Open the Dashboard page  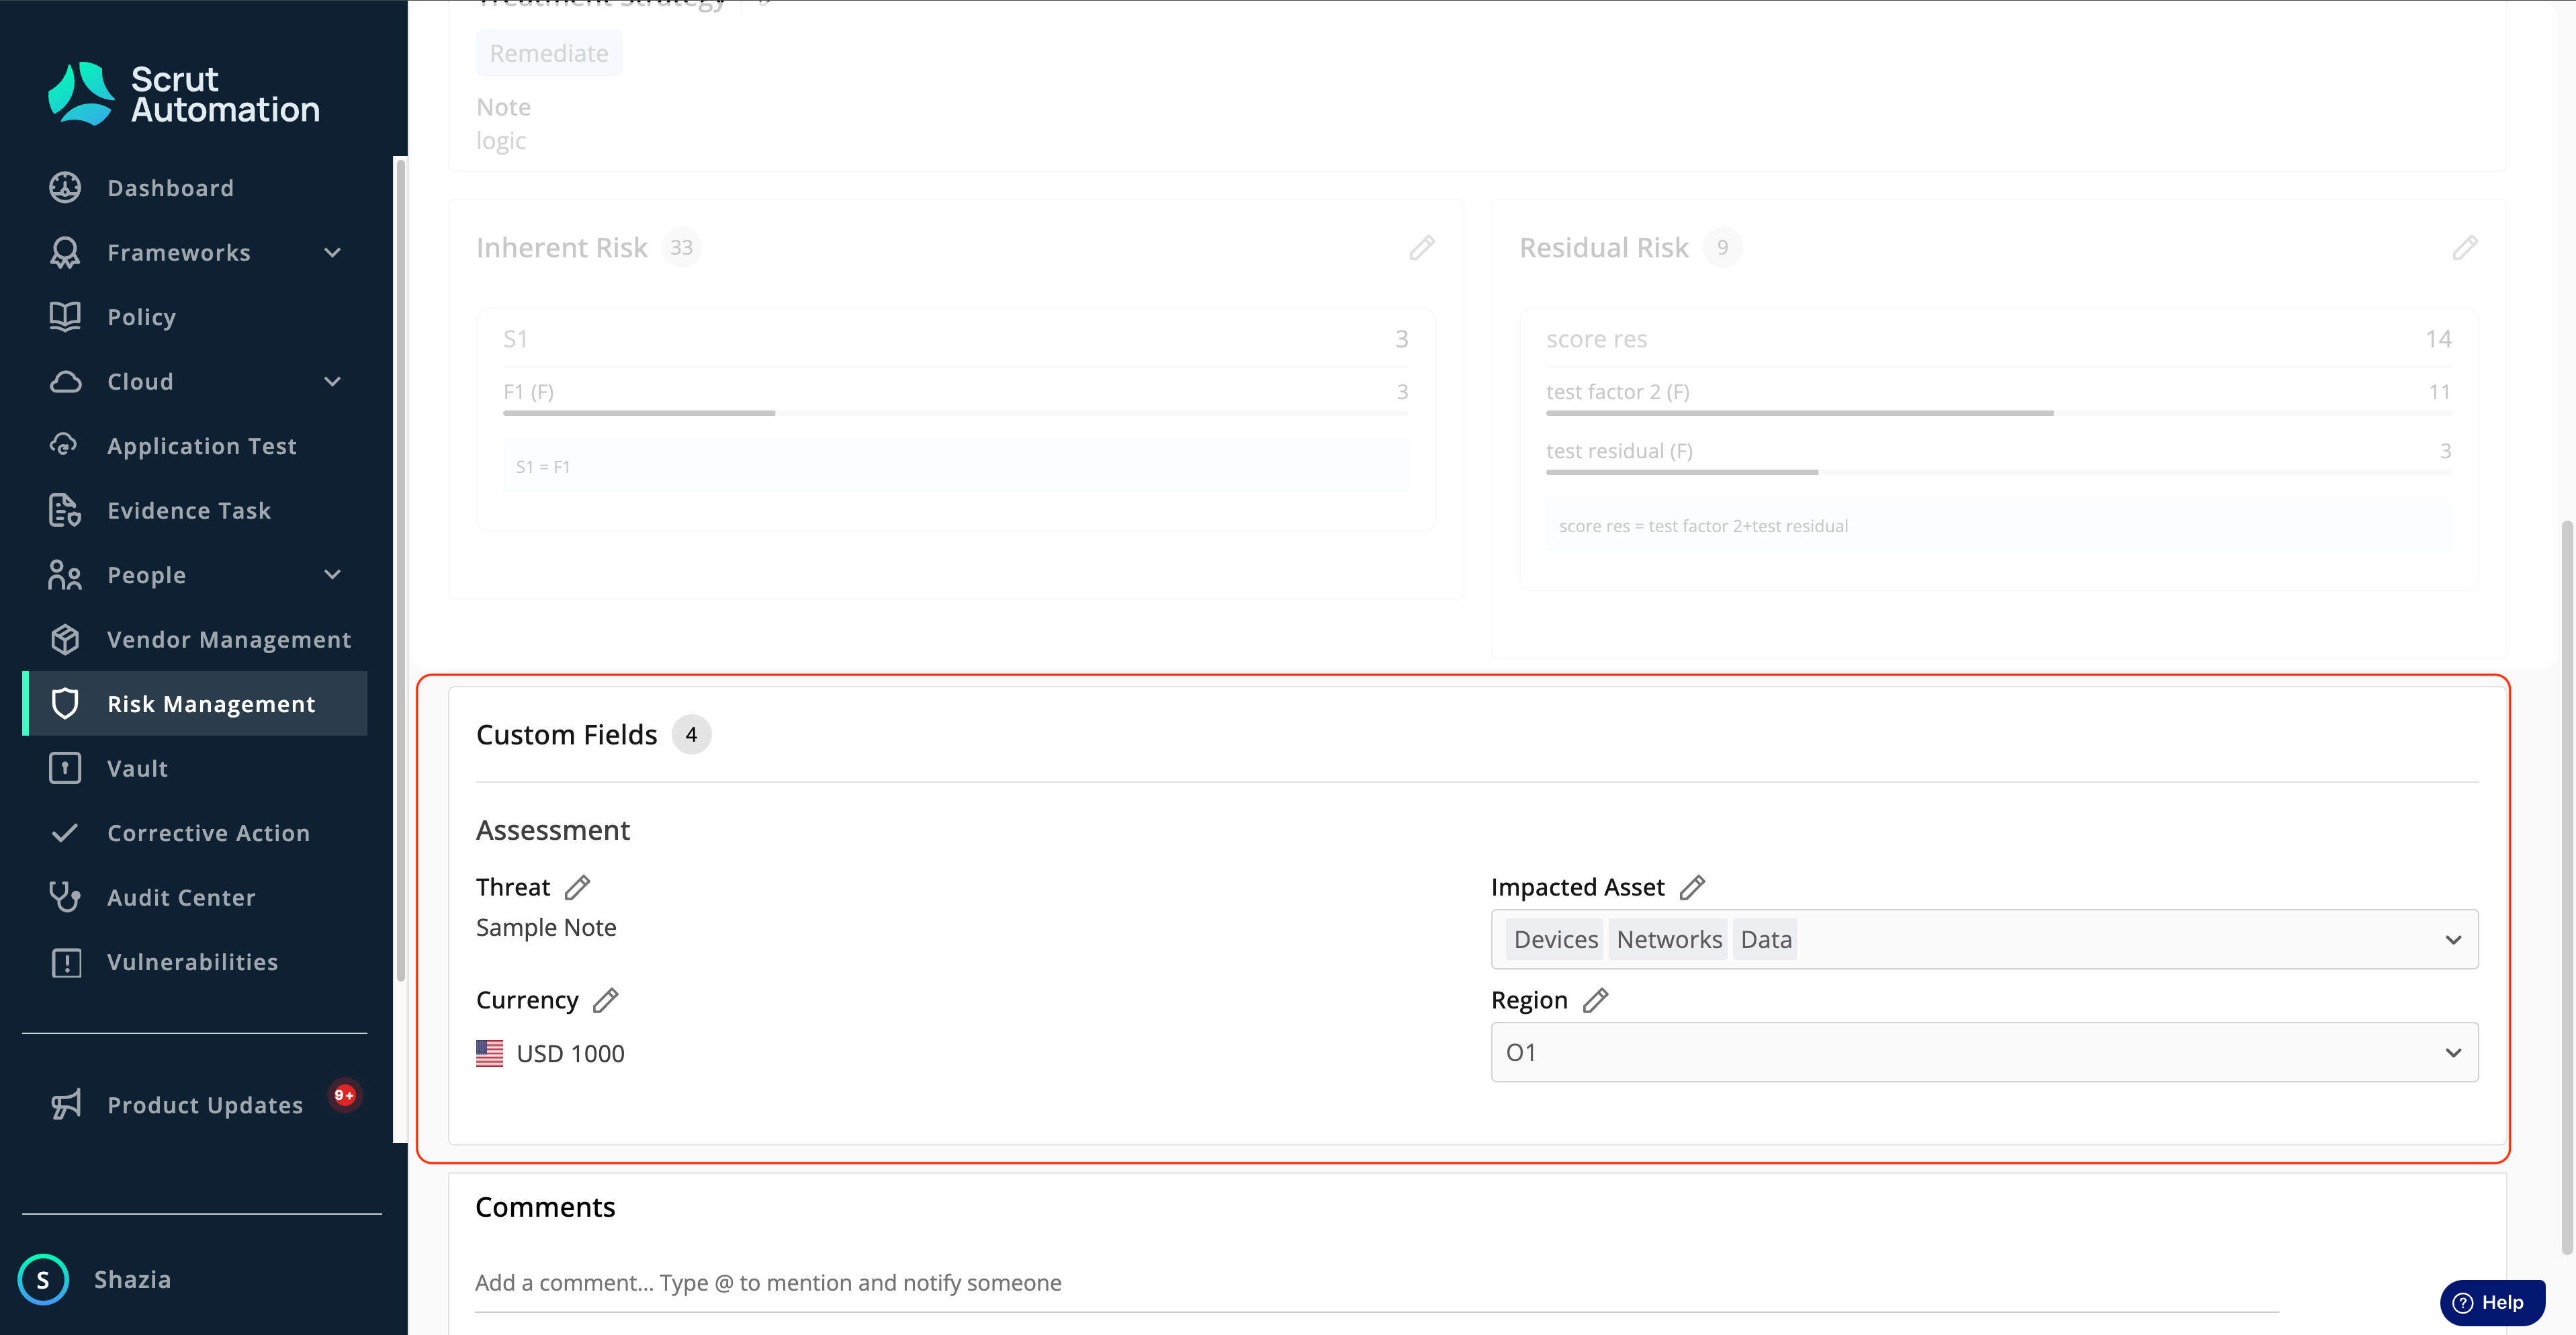(x=170, y=188)
